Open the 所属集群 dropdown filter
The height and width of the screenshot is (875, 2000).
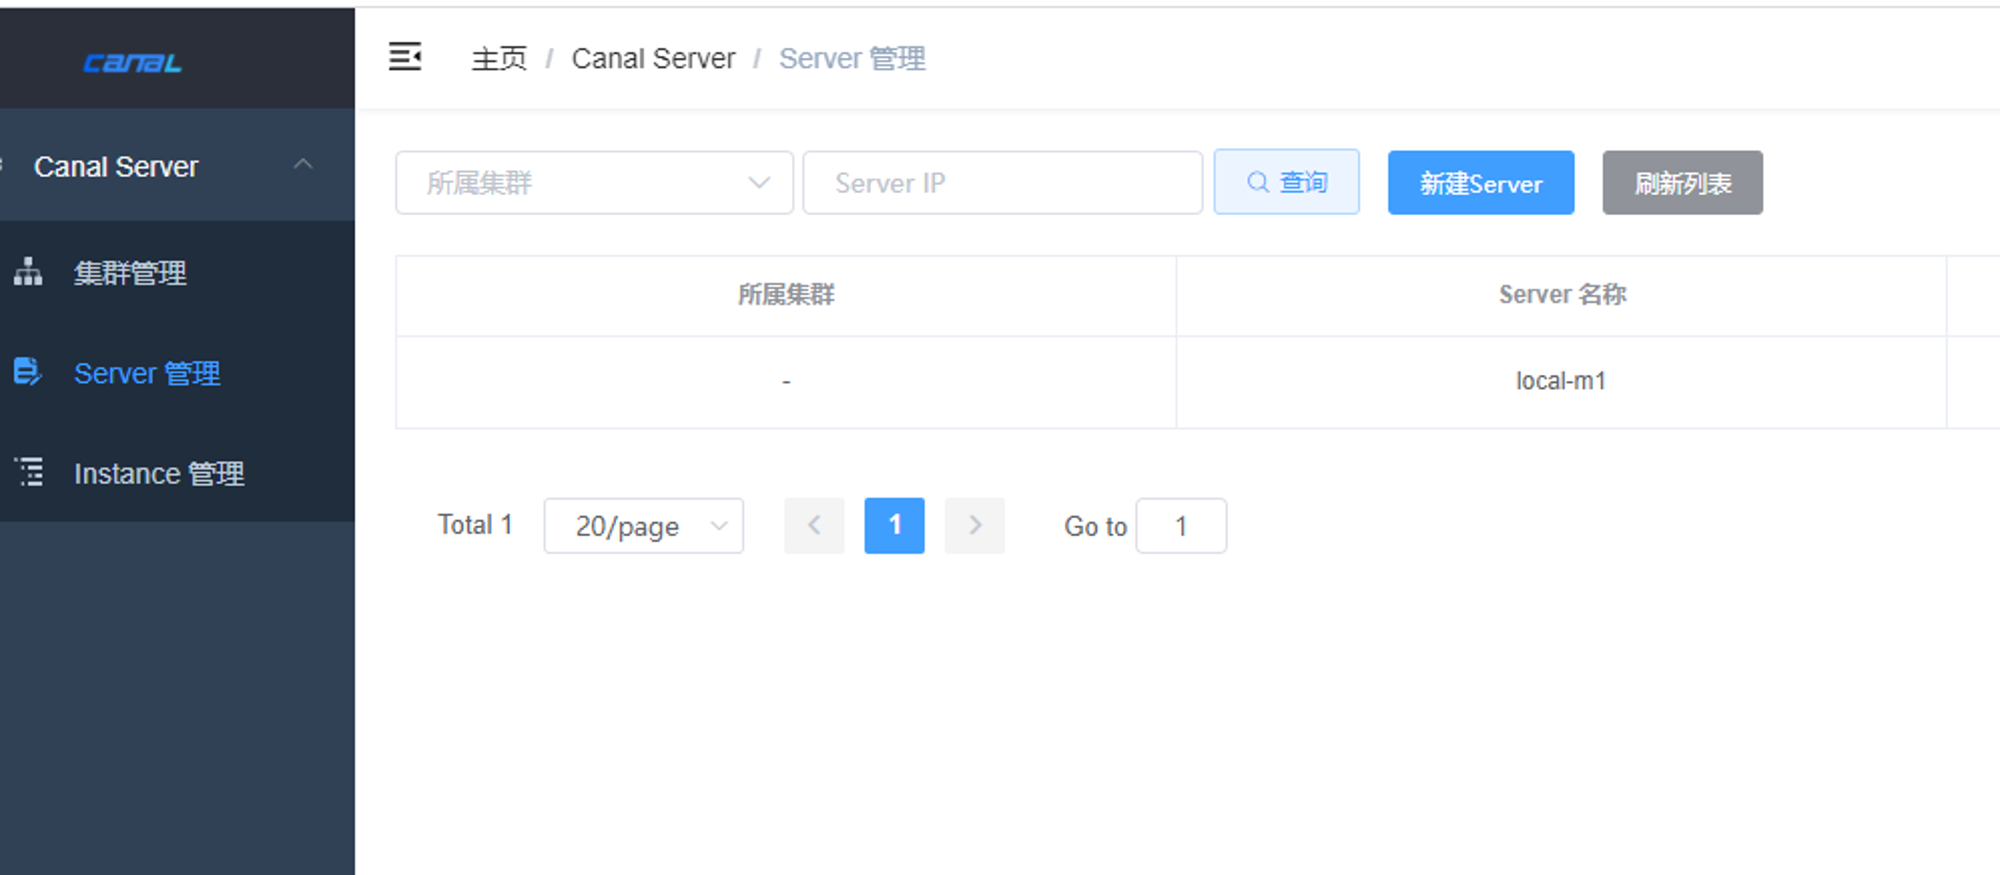pos(594,183)
